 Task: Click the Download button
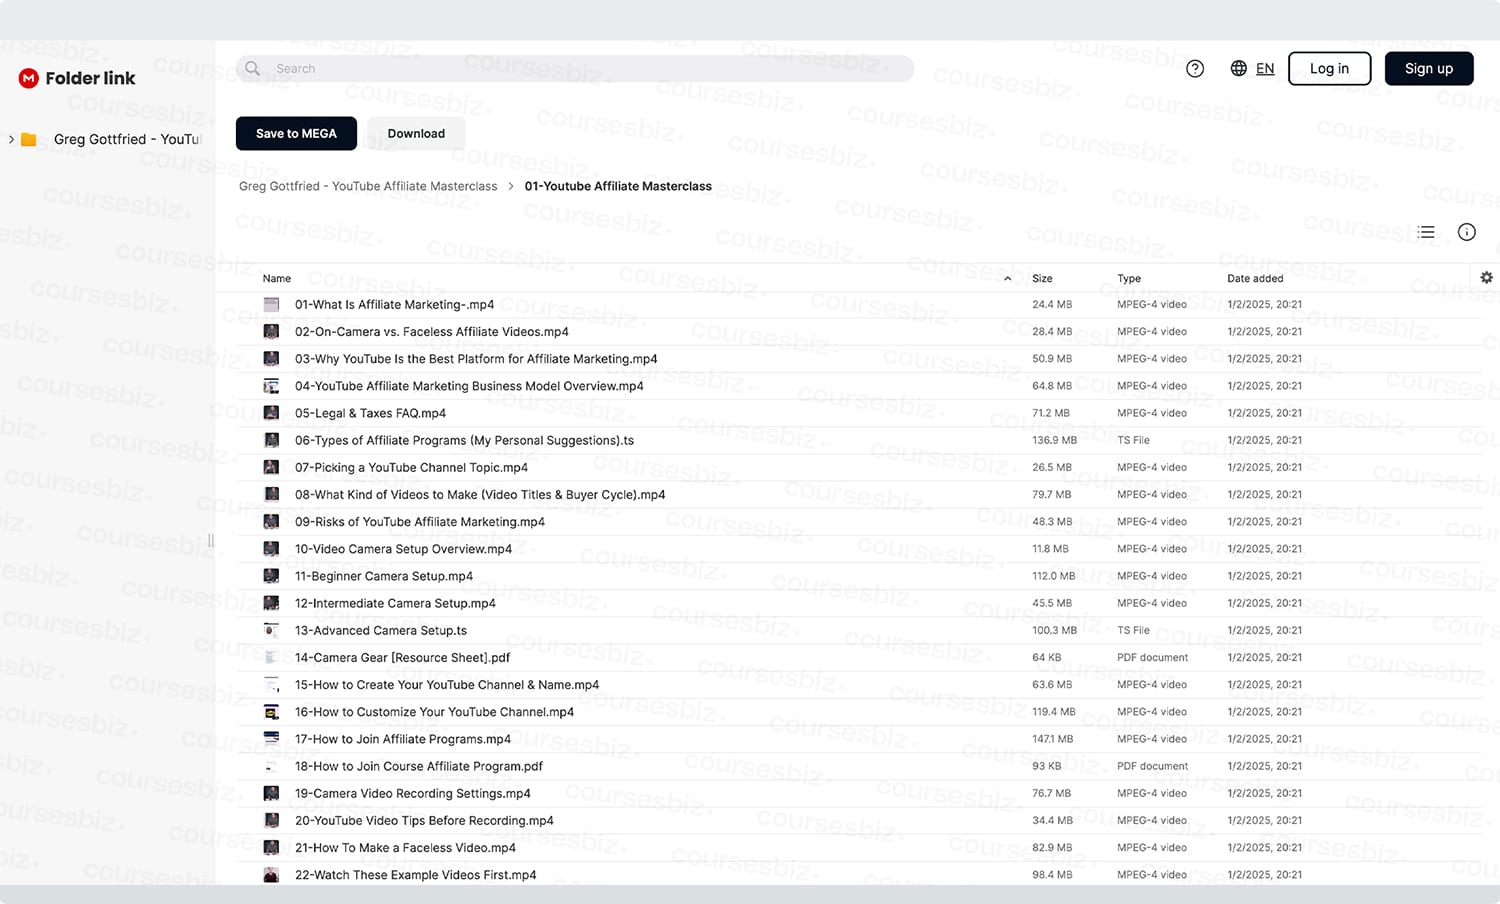(x=416, y=133)
